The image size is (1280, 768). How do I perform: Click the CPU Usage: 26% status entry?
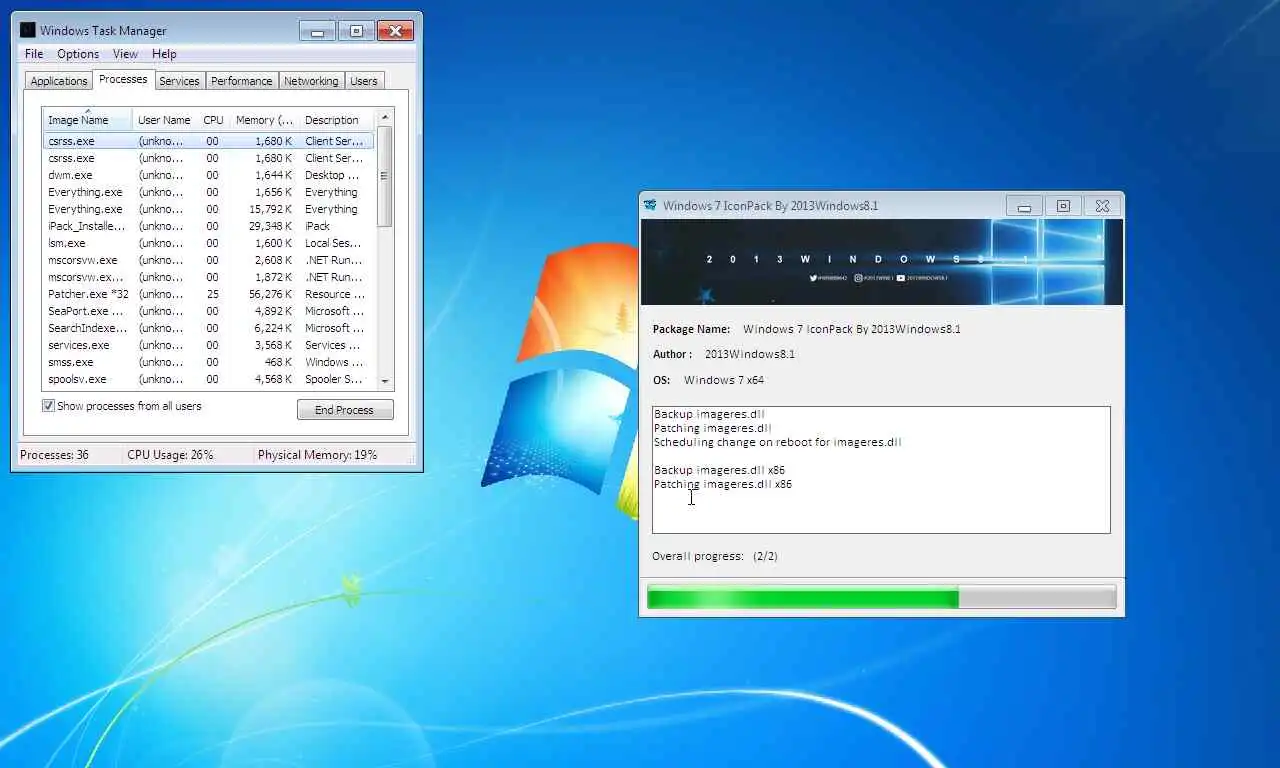(170, 455)
